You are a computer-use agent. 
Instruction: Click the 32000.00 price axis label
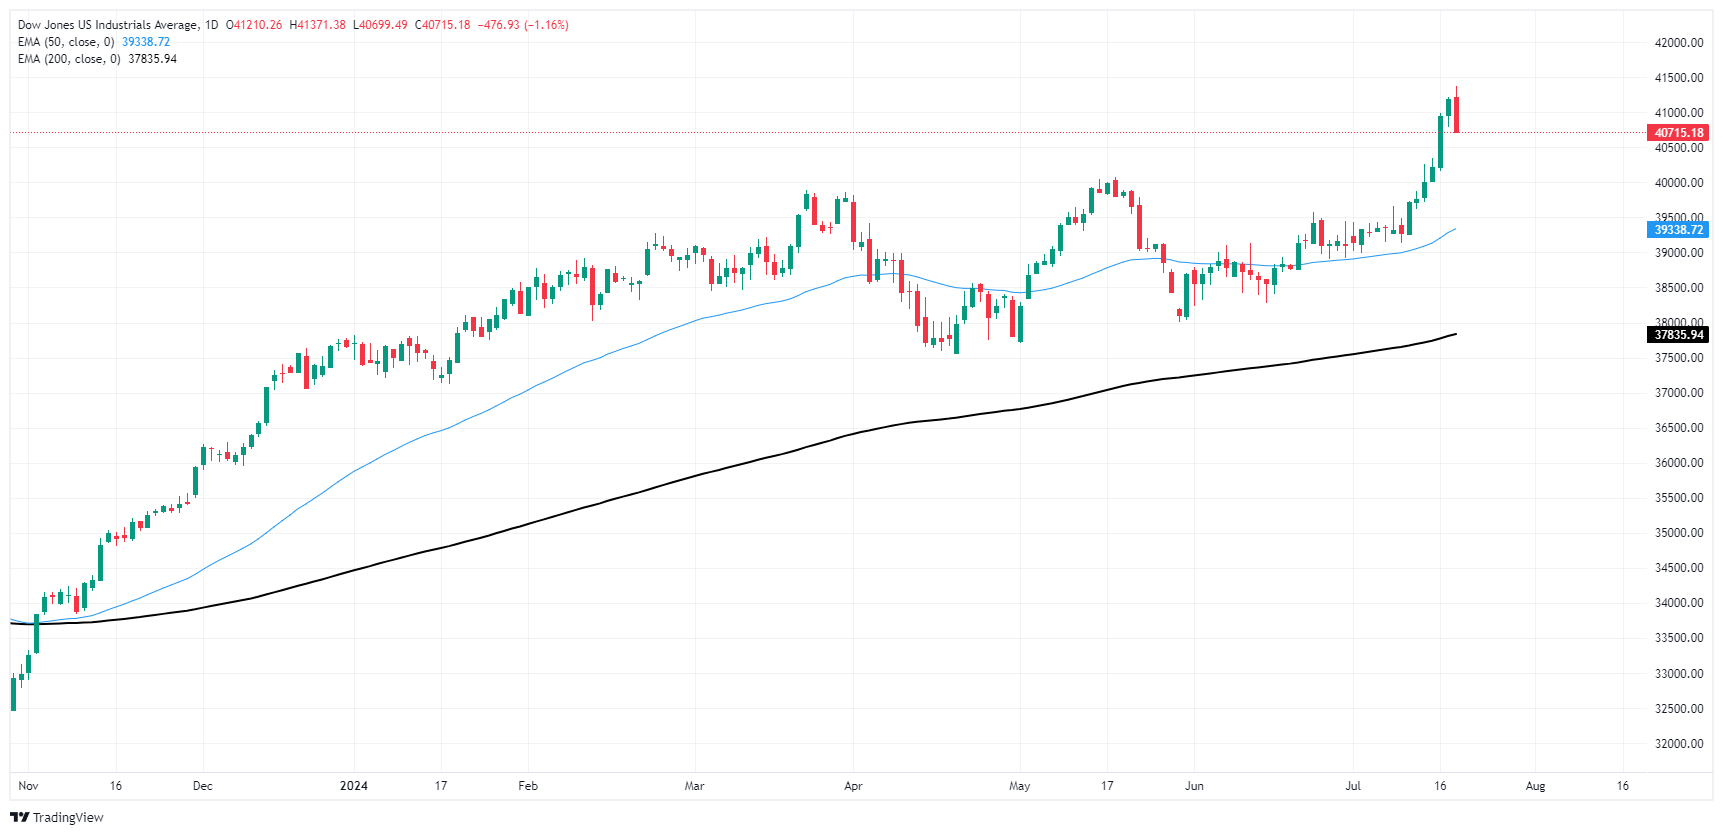pyautogui.click(x=1679, y=744)
